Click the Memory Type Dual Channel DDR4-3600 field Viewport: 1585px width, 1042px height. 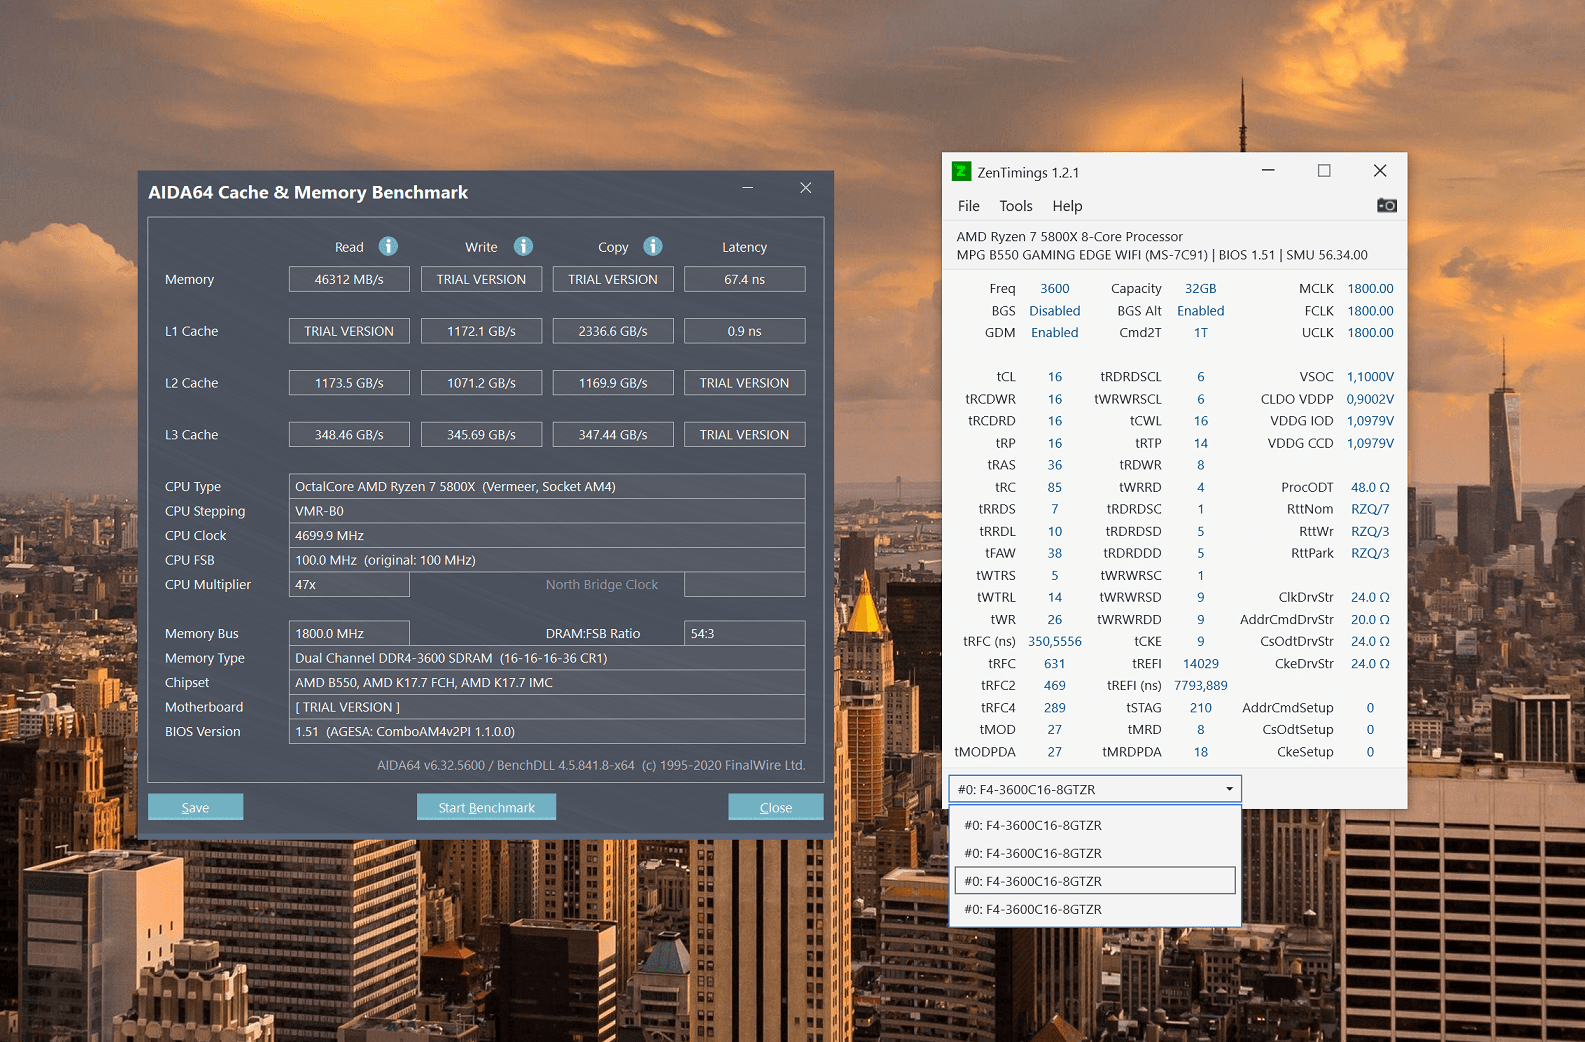(547, 658)
